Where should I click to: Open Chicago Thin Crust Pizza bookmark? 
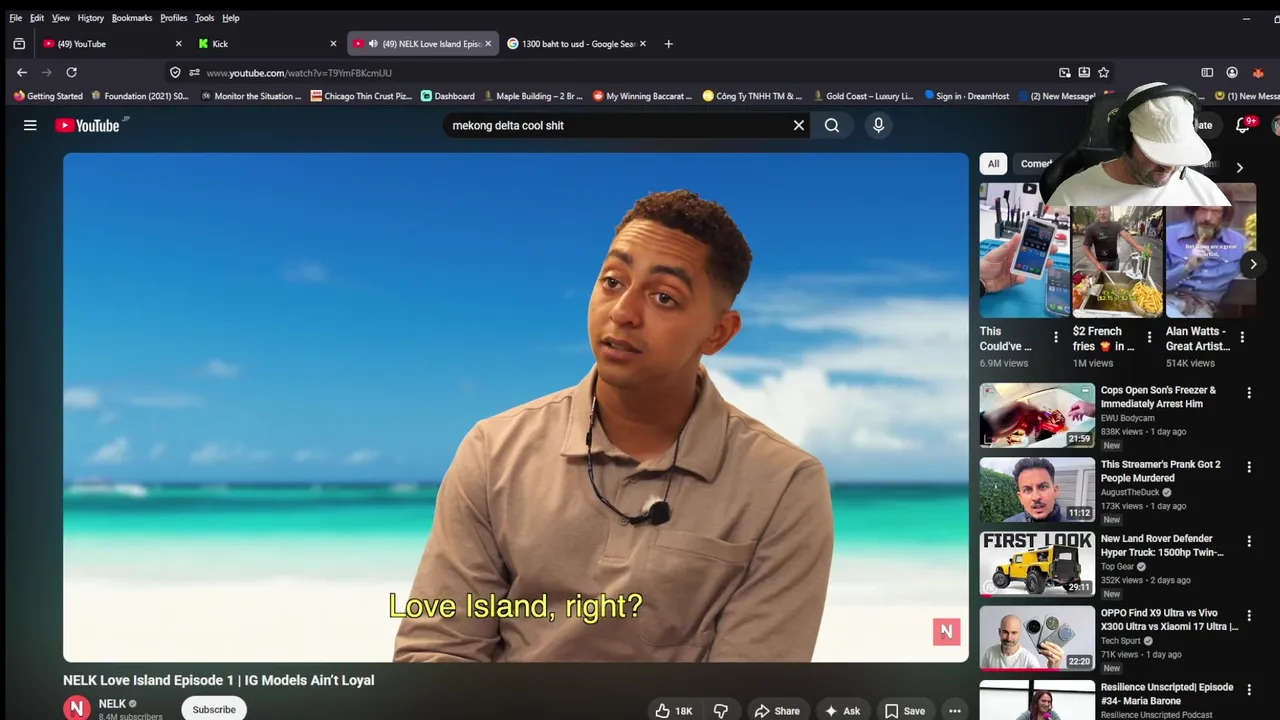tap(361, 96)
